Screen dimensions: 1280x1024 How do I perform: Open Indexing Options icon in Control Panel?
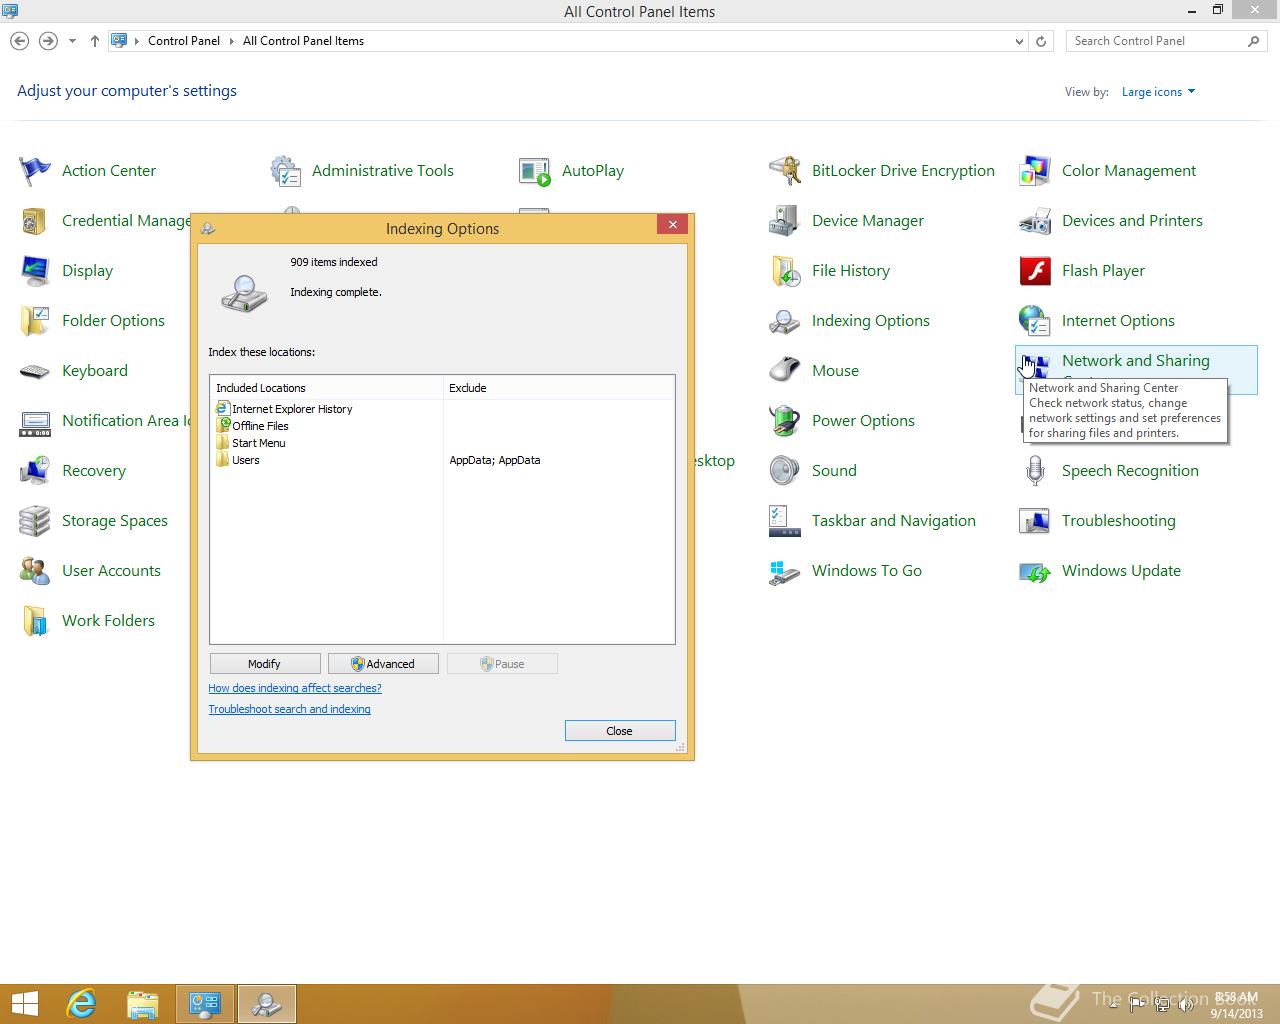(x=785, y=321)
